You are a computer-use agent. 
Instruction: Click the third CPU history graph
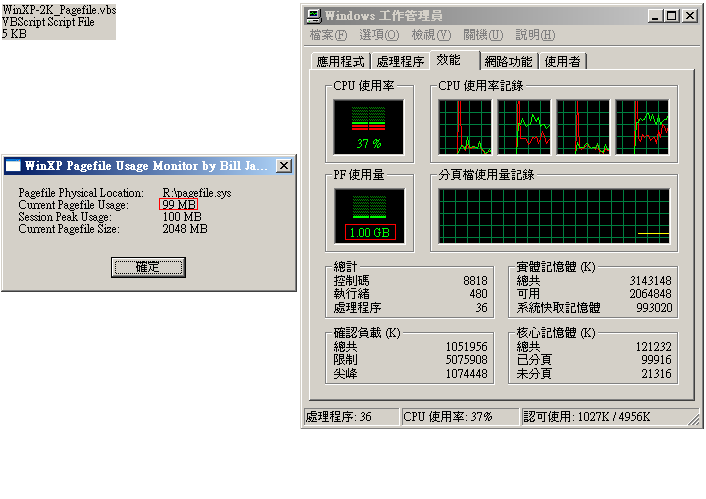(x=583, y=127)
